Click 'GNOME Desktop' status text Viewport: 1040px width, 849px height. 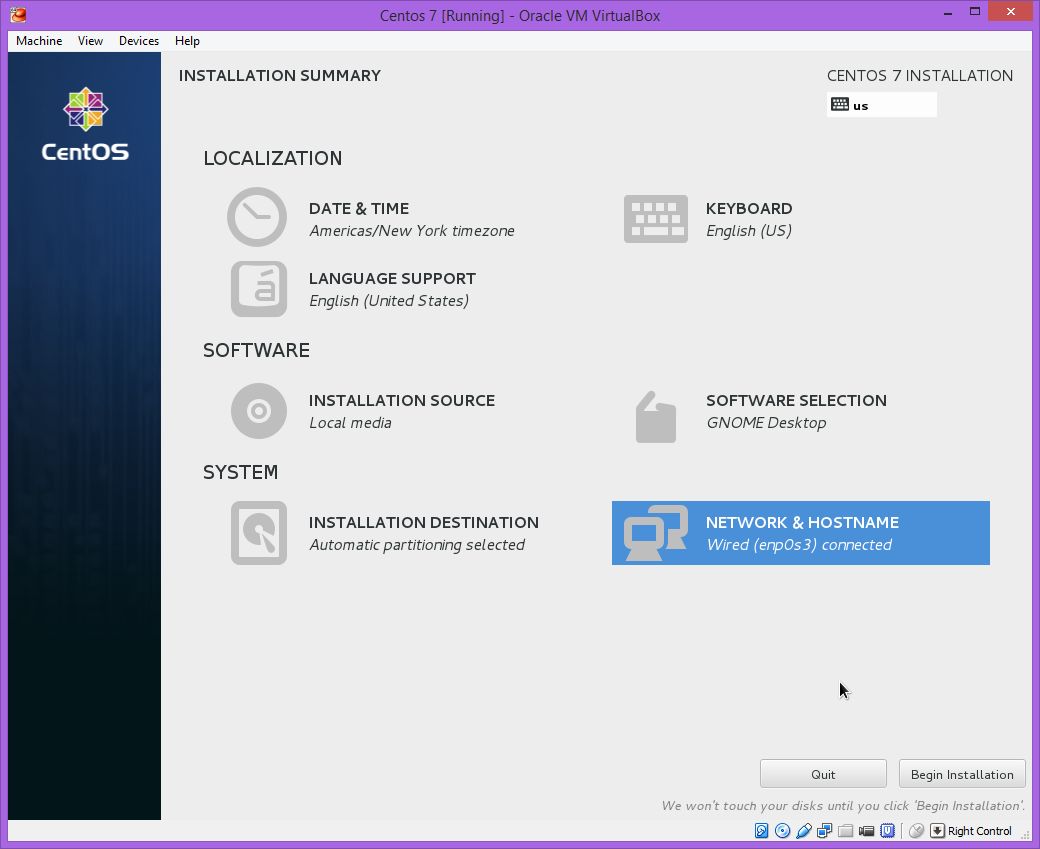coord(766,423)
